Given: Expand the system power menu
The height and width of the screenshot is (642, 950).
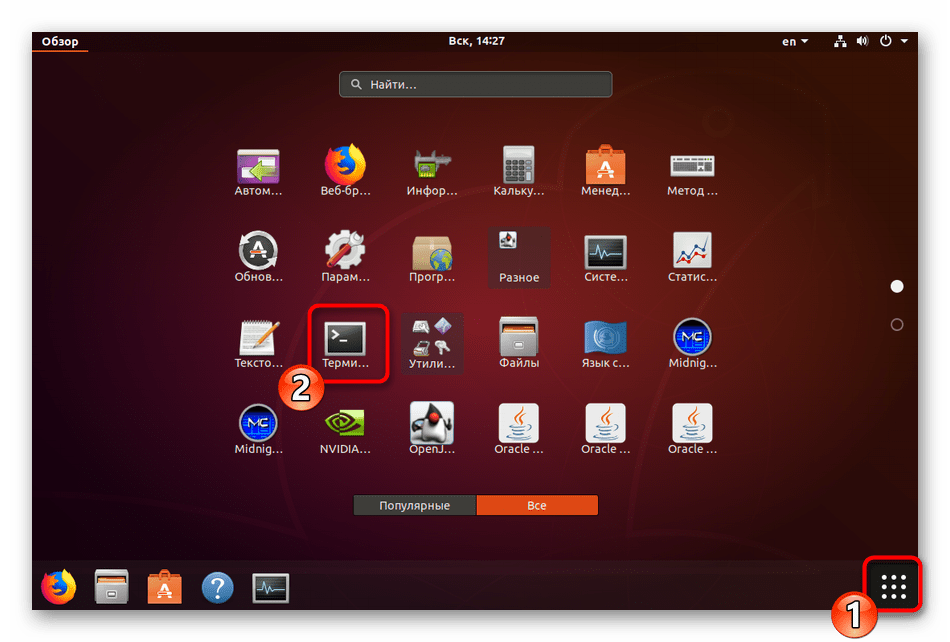Looking at the screenshot, I should pyautogui.click(x=893, y=42).
